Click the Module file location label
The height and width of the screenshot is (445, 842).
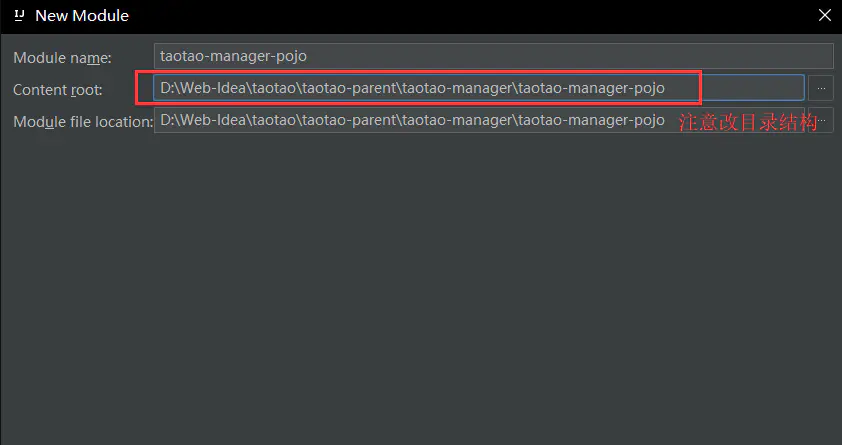coord(82,122)
